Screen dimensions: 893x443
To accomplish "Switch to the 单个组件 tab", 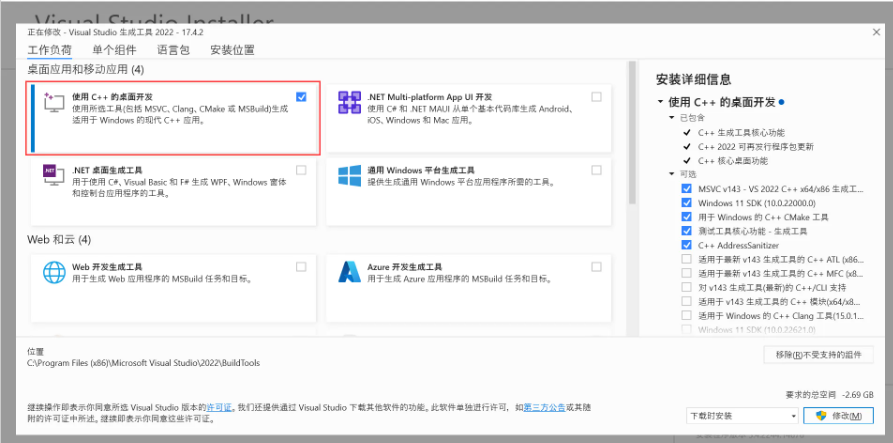I will pyautogui.click(x=114, y=50).
